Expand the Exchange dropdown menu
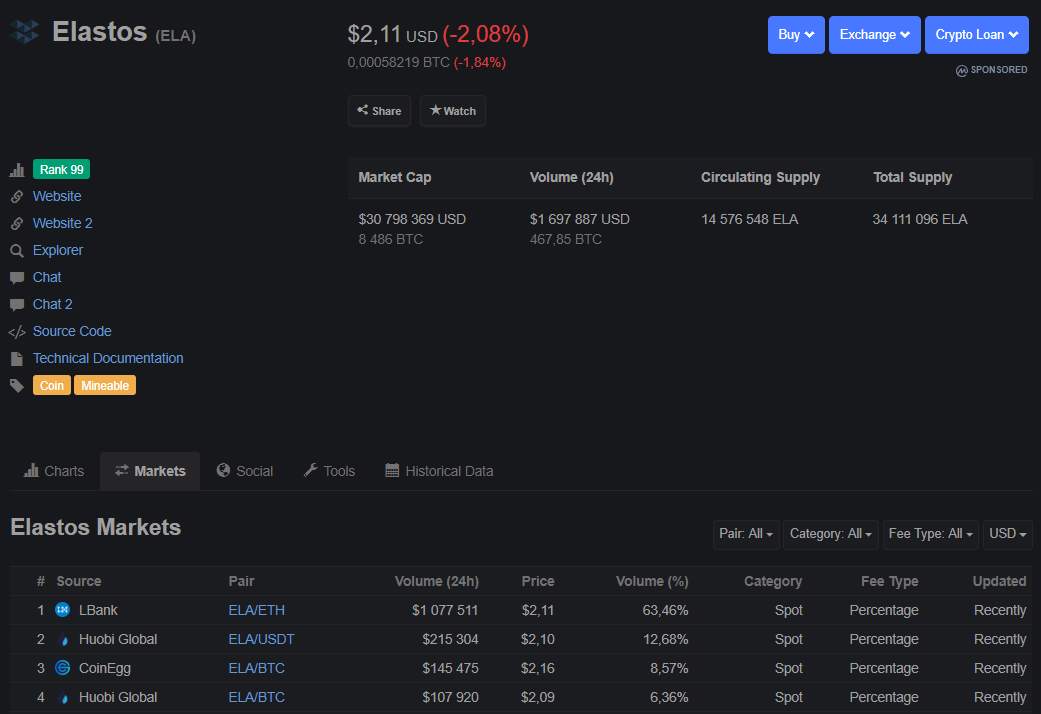 (x=874, y=35)
